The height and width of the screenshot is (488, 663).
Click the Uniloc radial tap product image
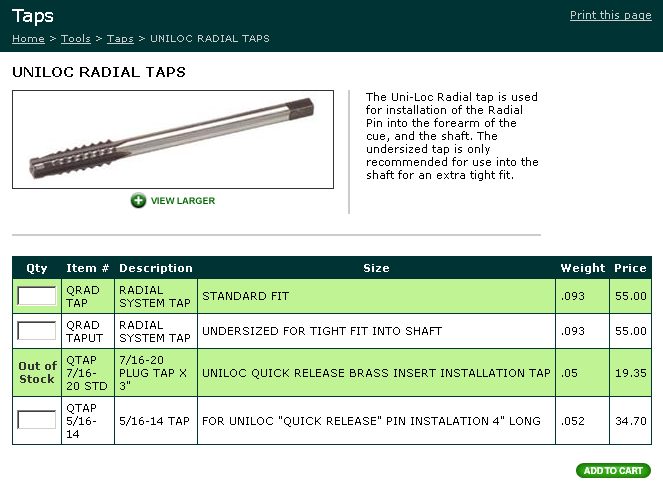(x=172, y=139)
